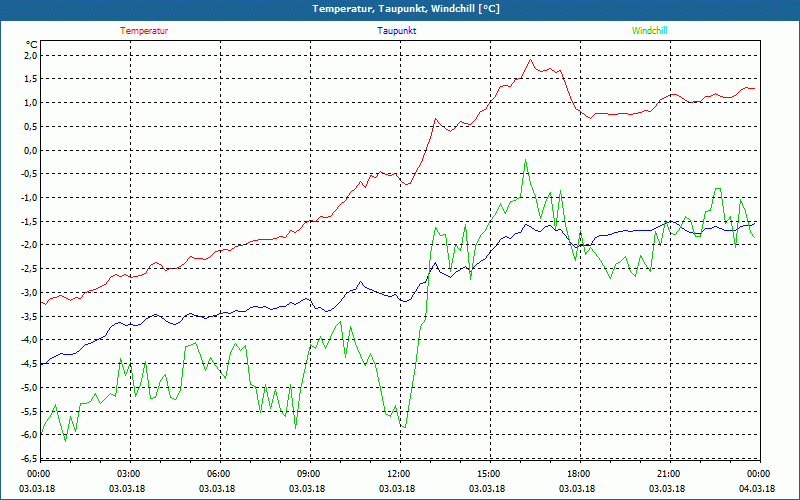
Task: Click the 12:00 time label on x-axis
Action: pos(398,474)
